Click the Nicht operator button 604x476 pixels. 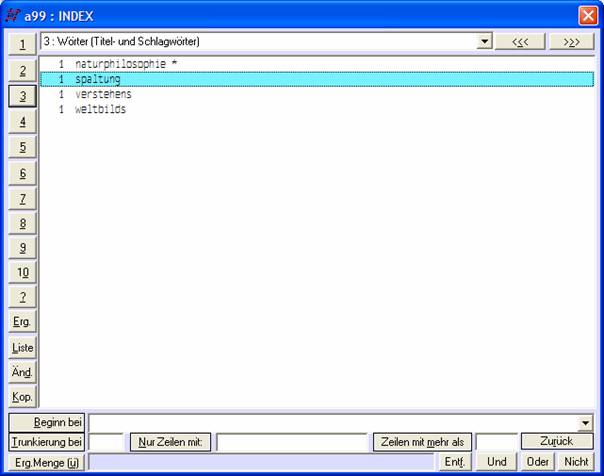pyautogui.click(x=576, y=462)
